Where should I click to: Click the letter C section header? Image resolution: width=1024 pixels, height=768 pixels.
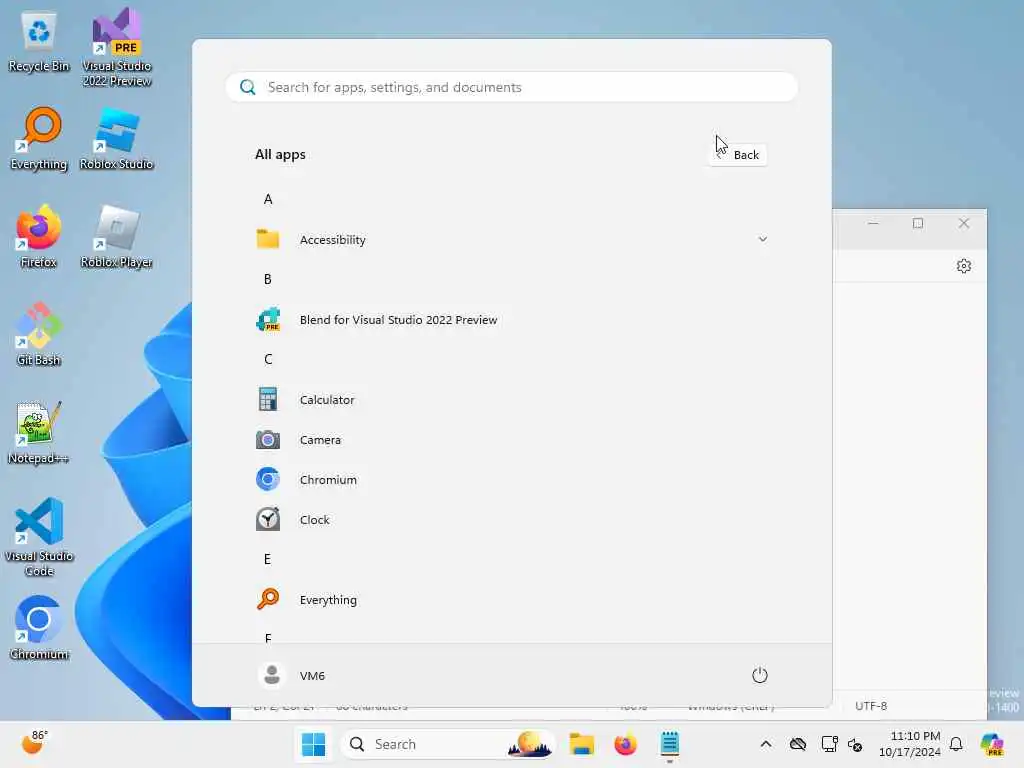(268, 359)
